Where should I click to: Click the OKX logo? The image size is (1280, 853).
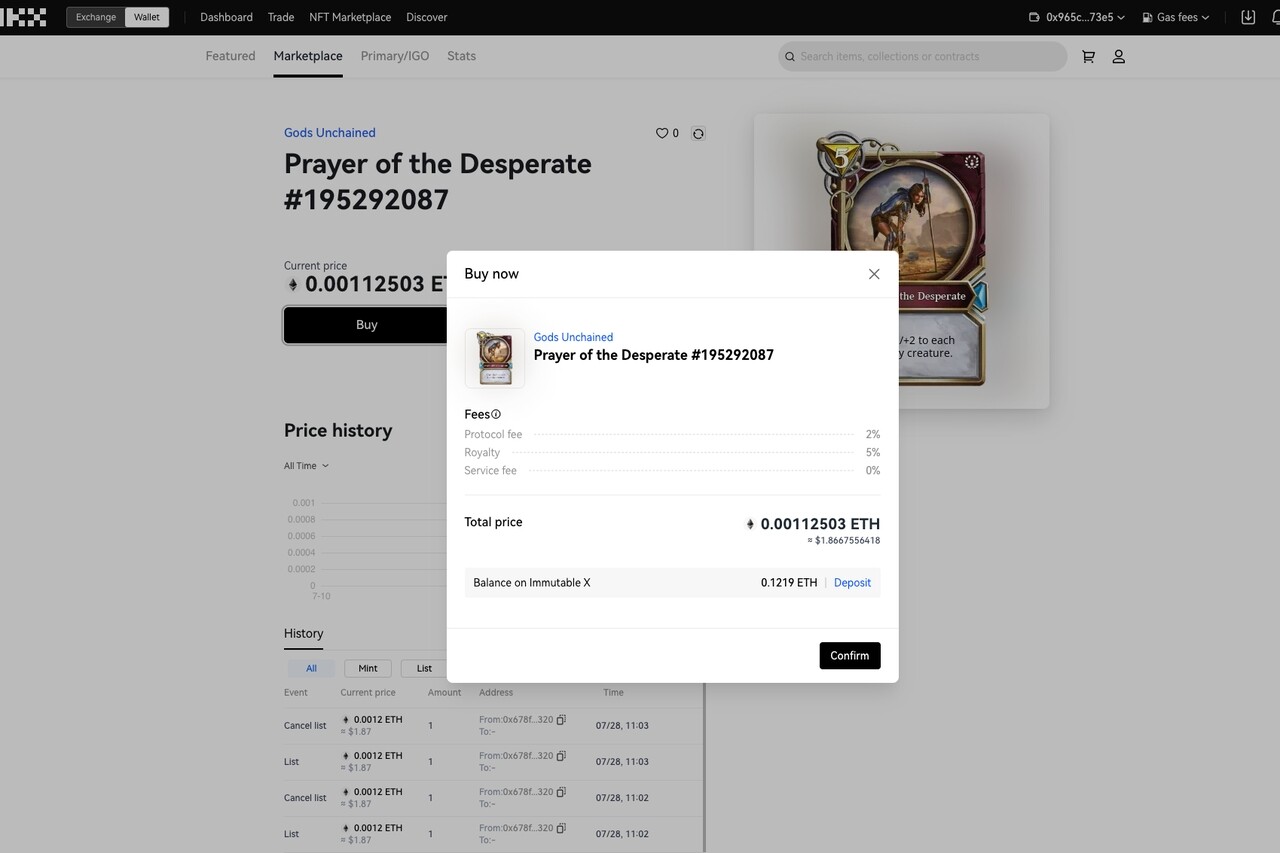coord(23,17)
